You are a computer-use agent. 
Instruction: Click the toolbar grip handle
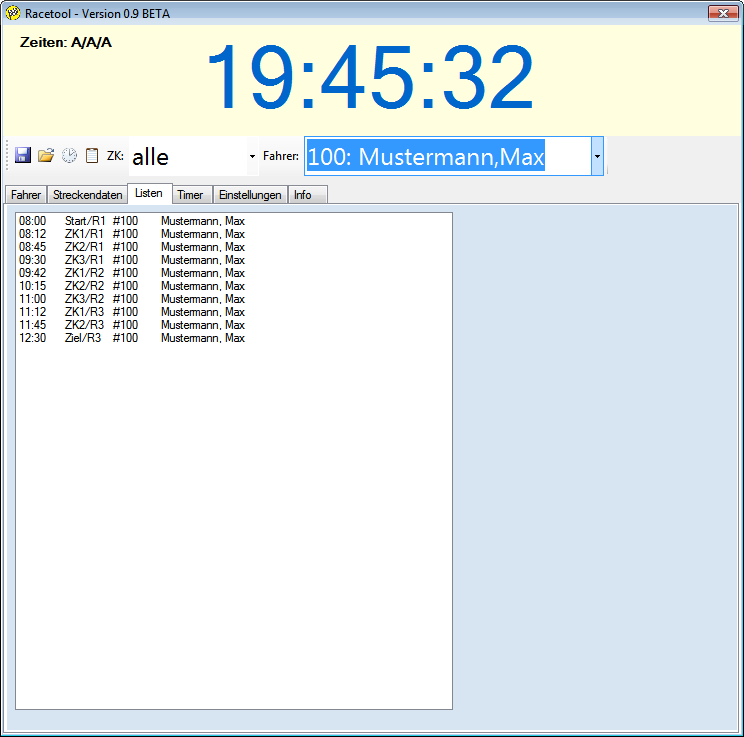coord(7,155)
